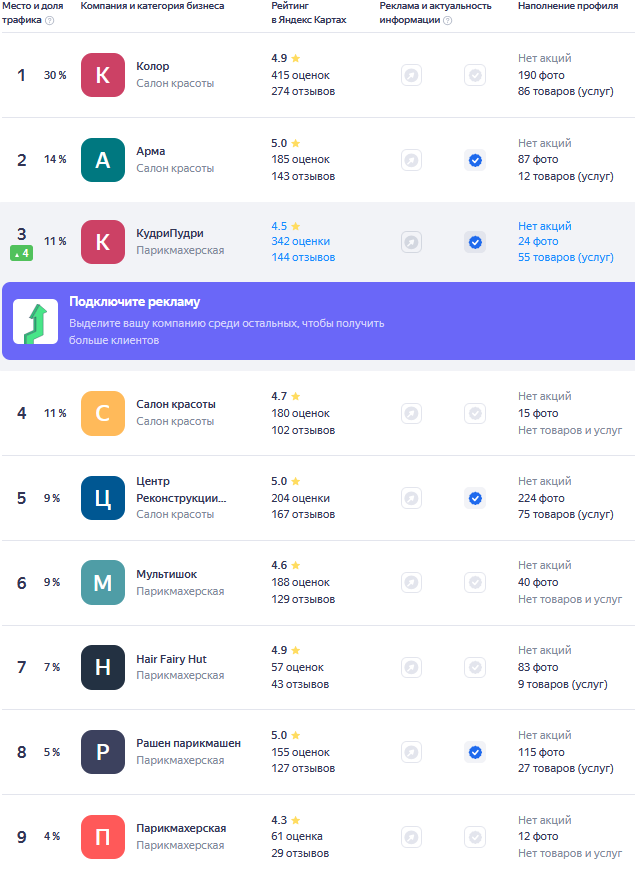
Task: Click the '61 оценка' text
Action: point(297,836)
